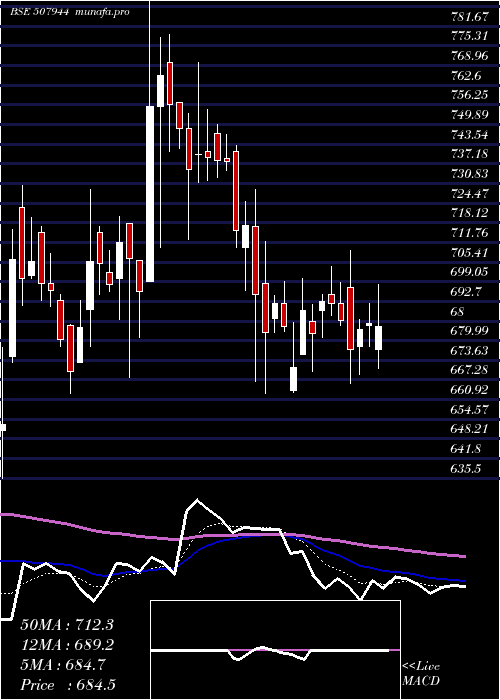This screenshot has width=500, height=700.
Task: Select the 781.67 price axis label
Action: pyautogui.click(x=469, y=17)
